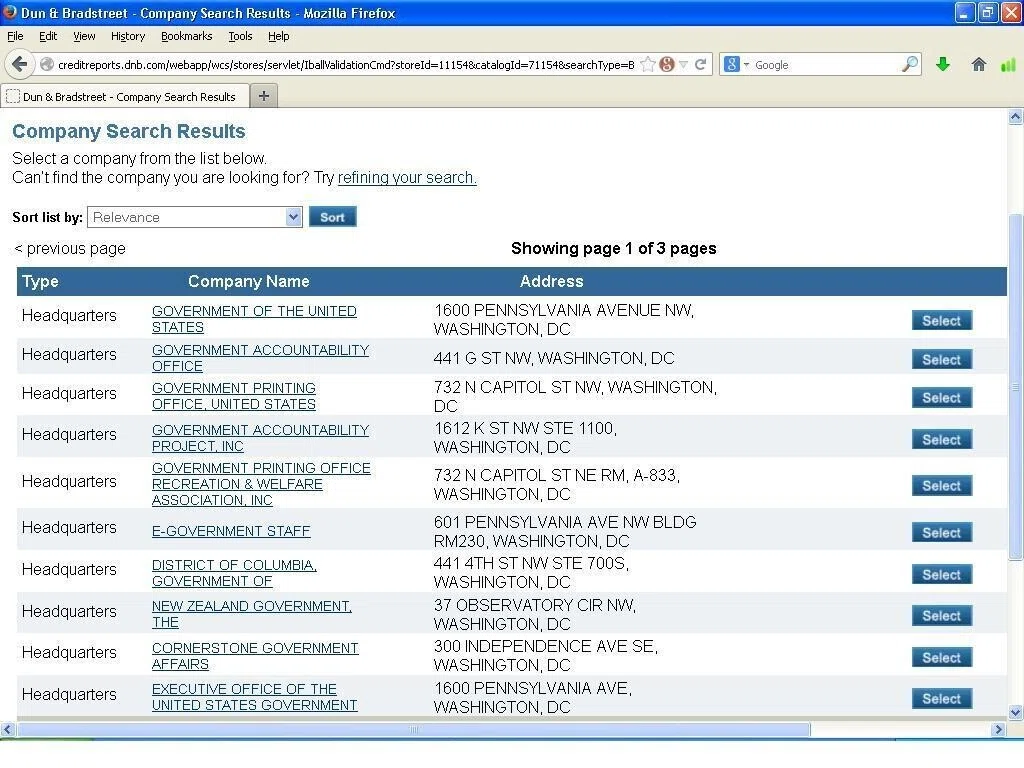Image resolution: width=1024 pixels, height=768 pixels.
Task: Click the horizontal scrollbar right arrow
Action: click(x=999, y=729)
